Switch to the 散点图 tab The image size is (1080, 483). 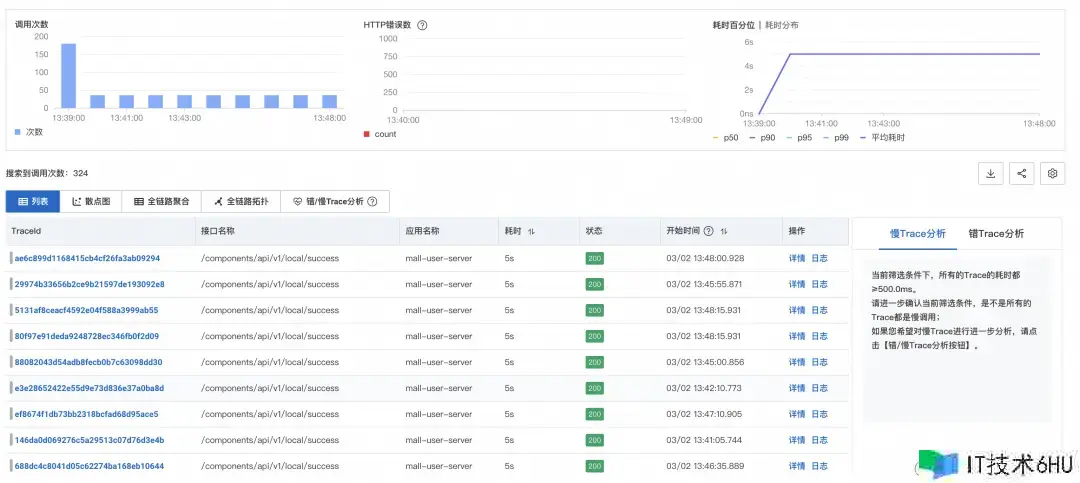coord(91,201)
